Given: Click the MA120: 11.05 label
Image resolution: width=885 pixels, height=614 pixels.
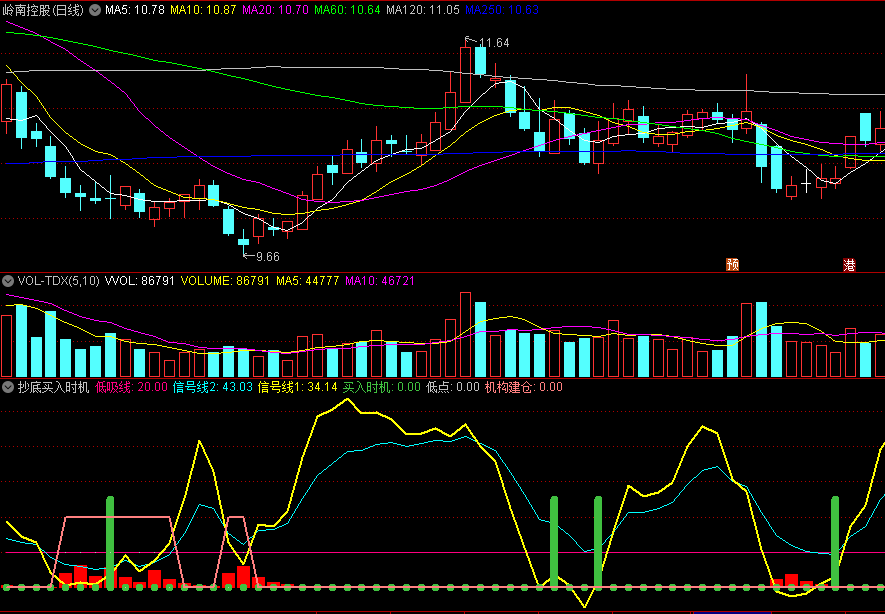Looking at the screenshot, I should pos(423,10).
